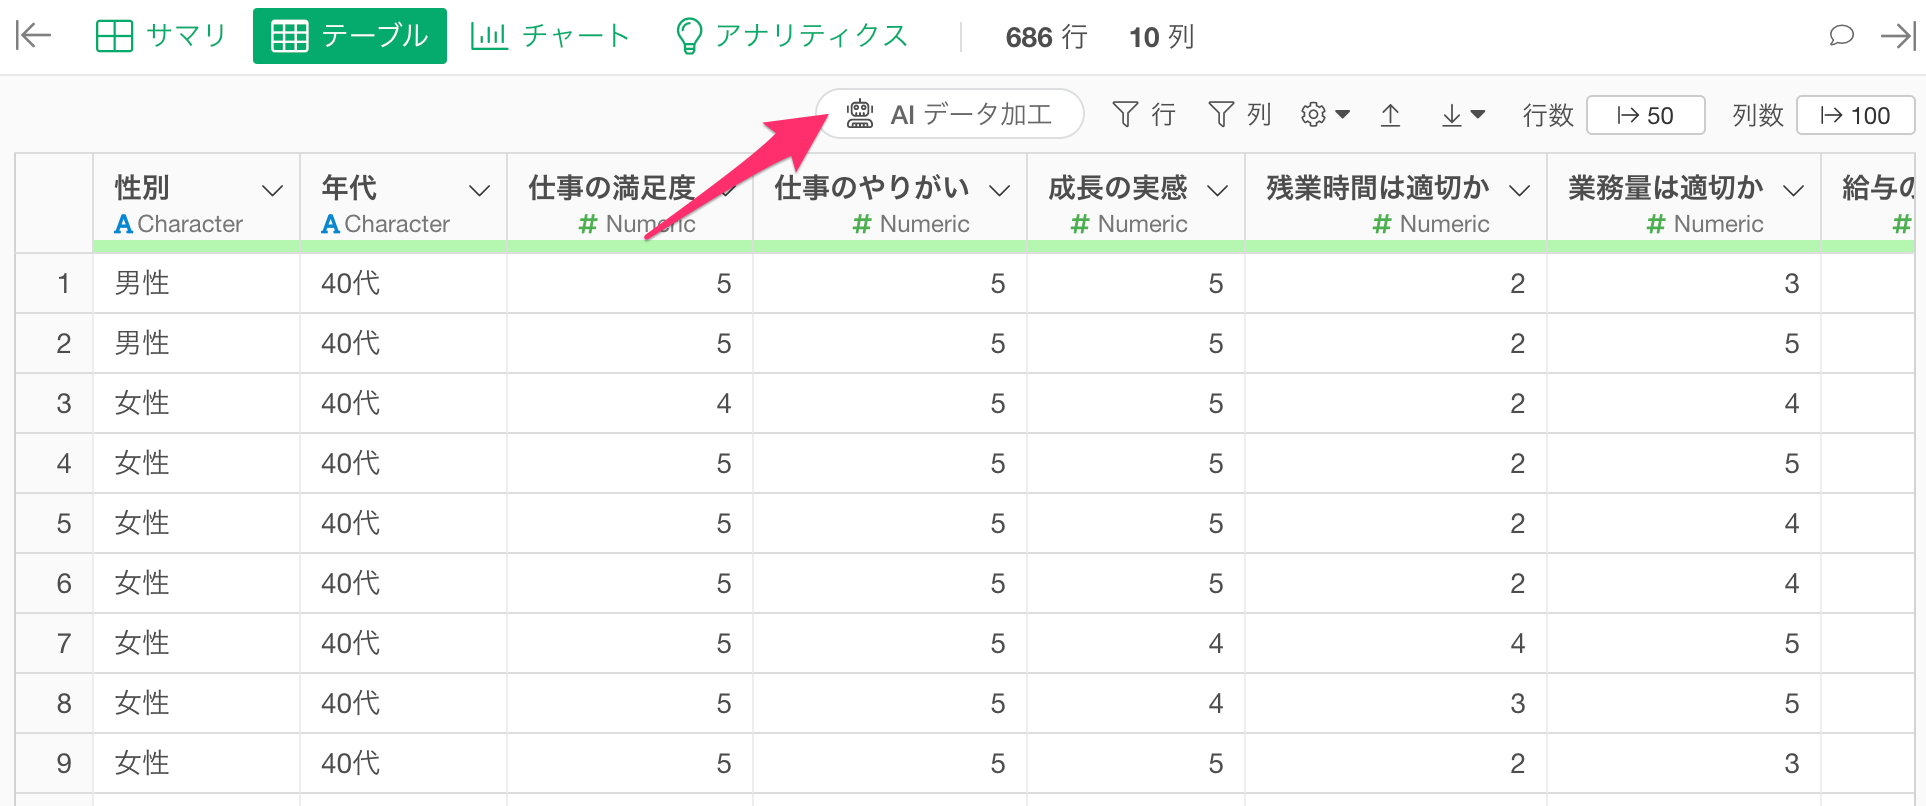Open the gear settings menu

point(1324,115)
